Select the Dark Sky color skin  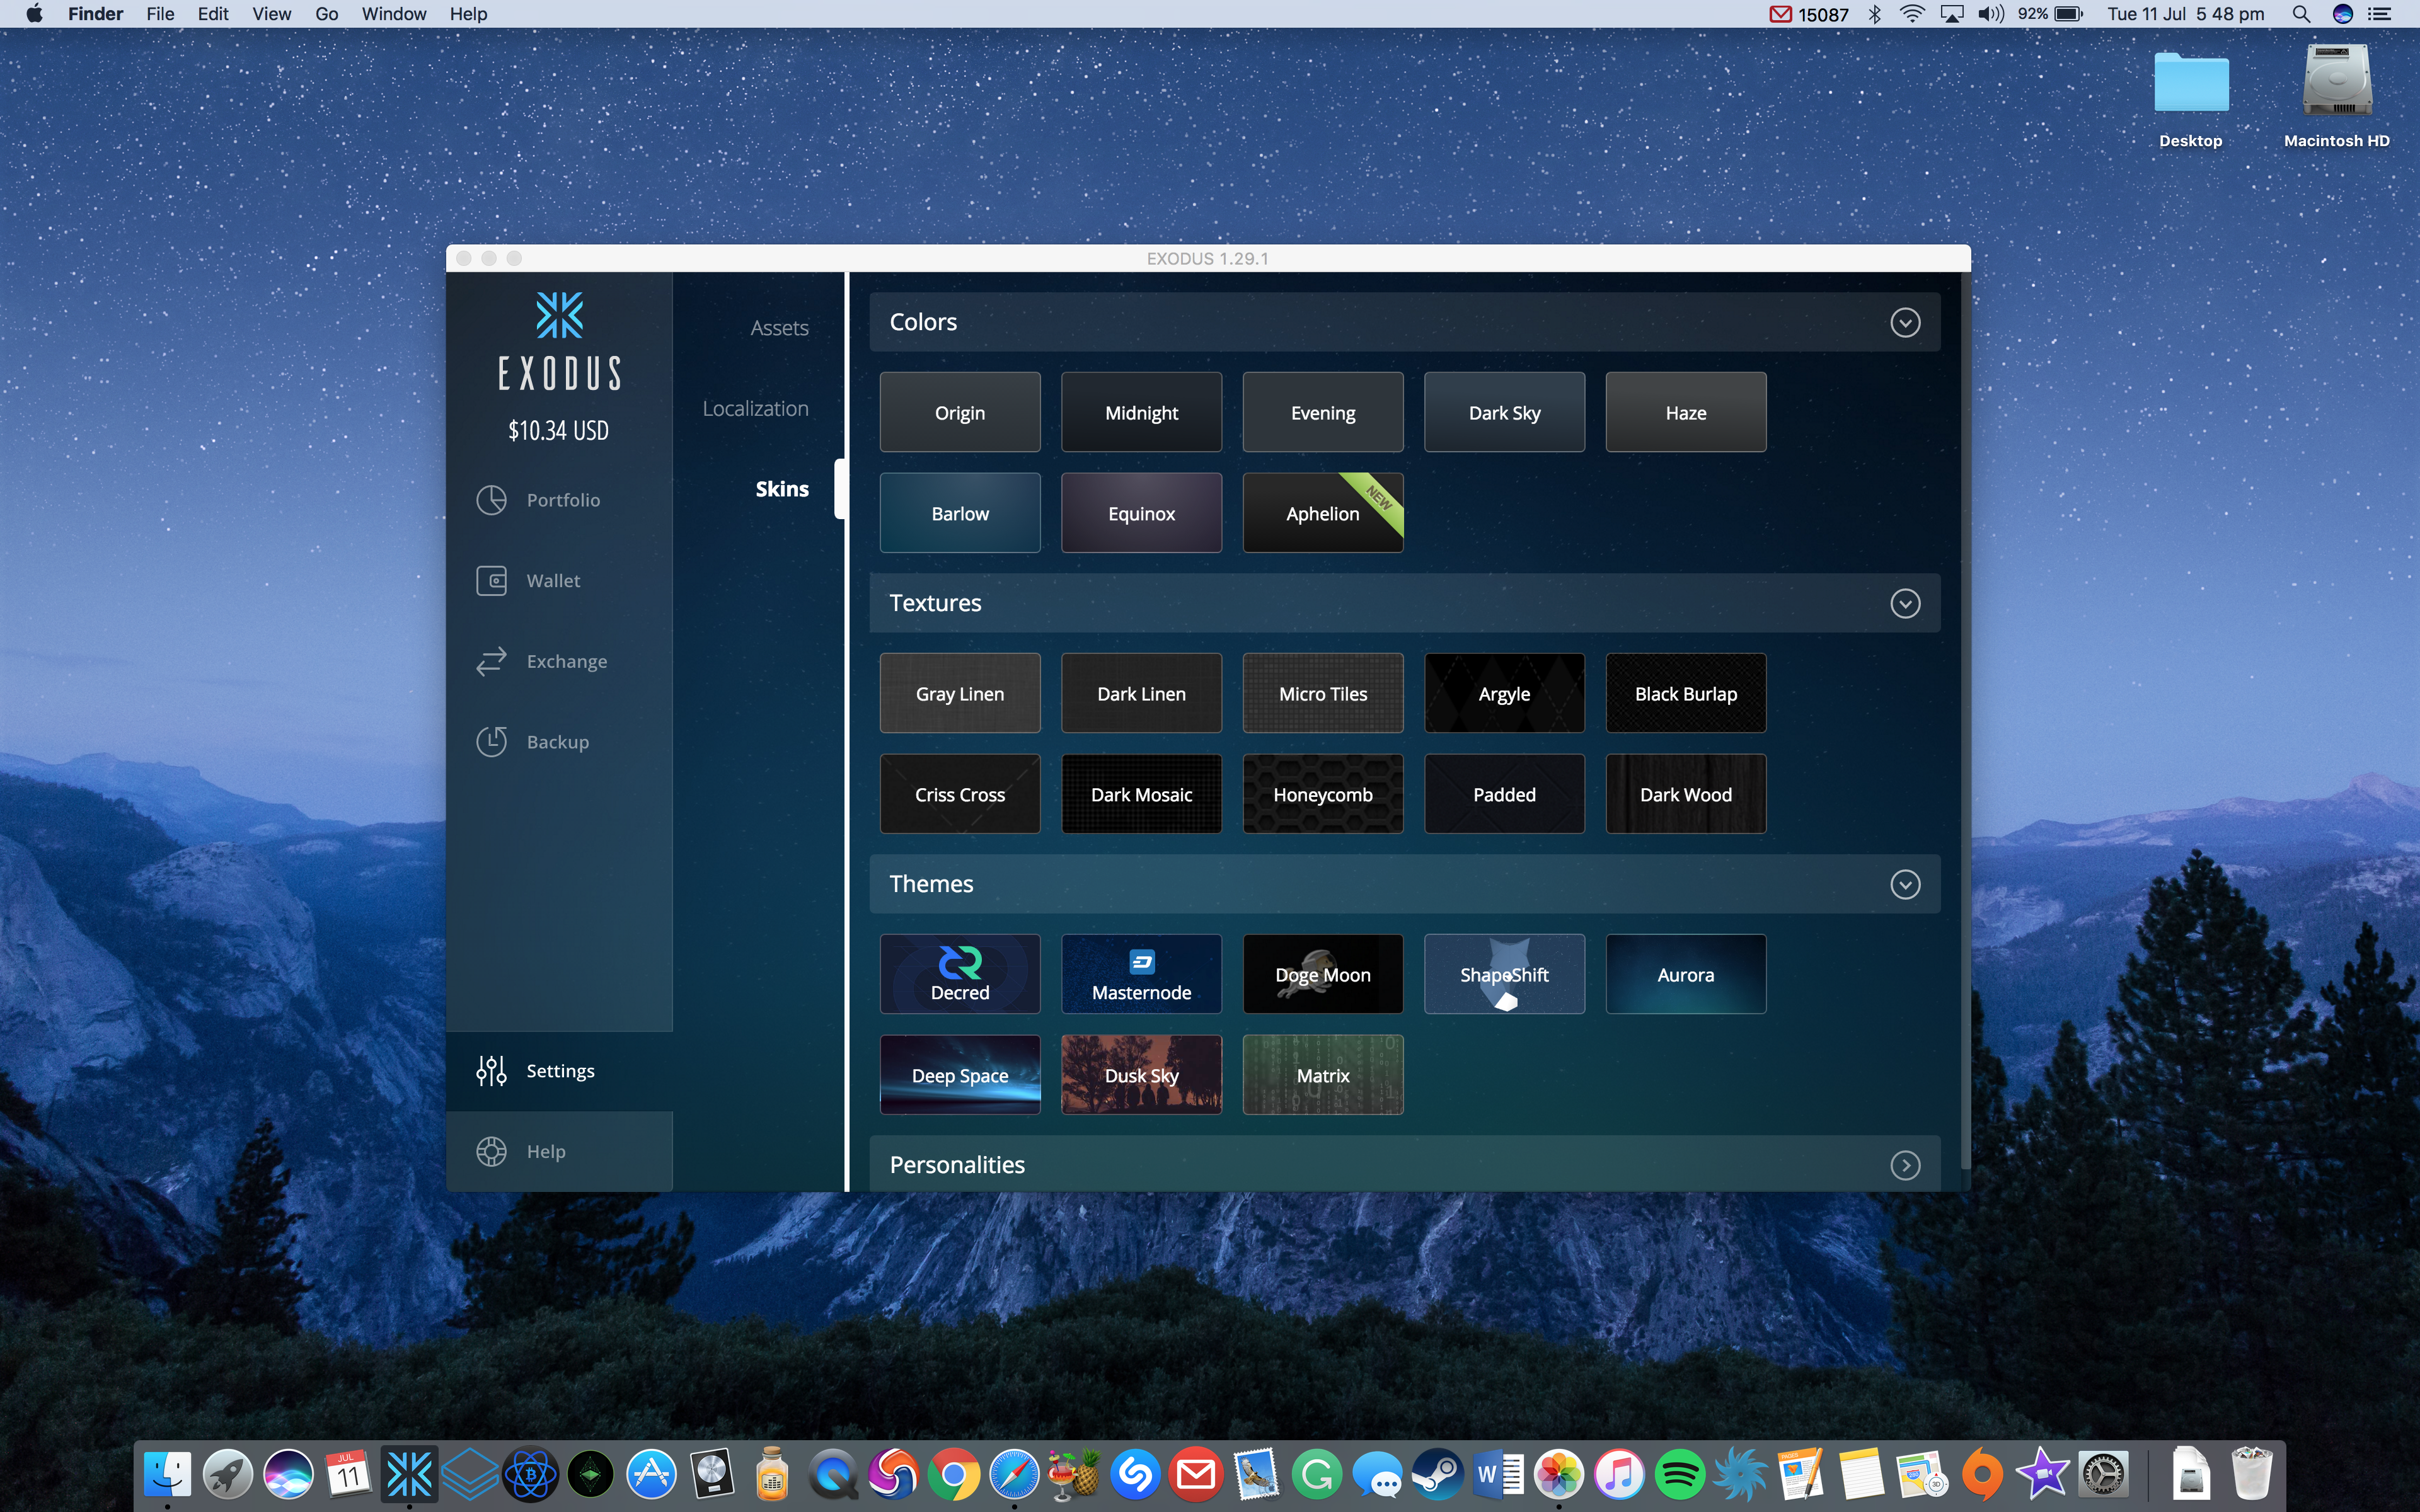1504,411
